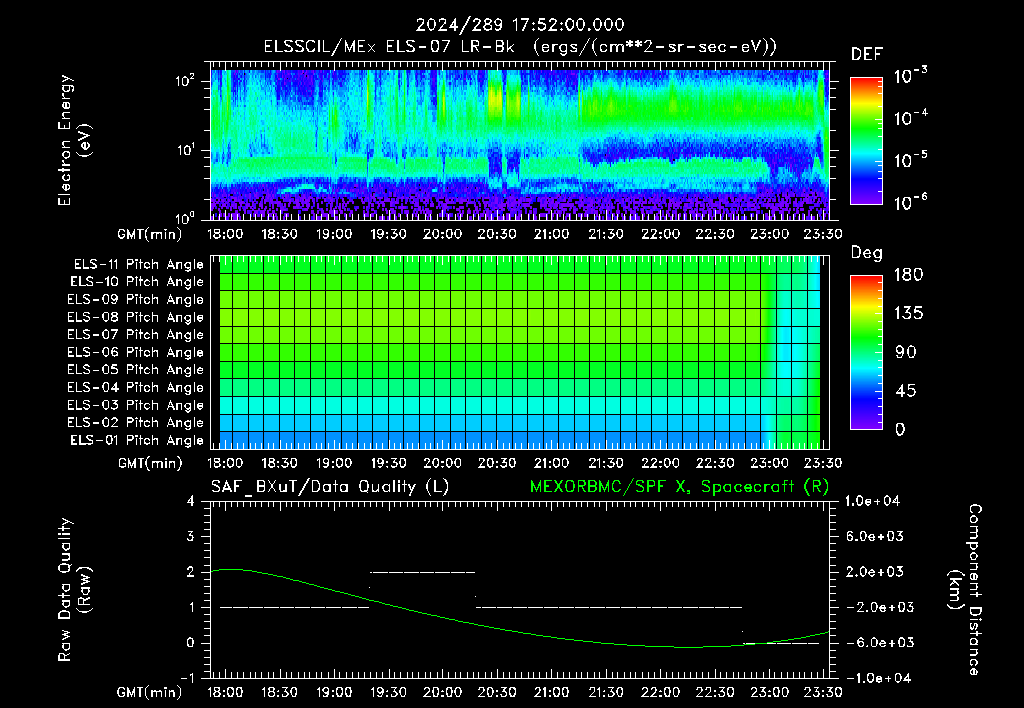Viewport: 1024px width, 708px height.
Task: Click the 20:30 tick under the spectrogram
Action: click(x=497, y=234)
